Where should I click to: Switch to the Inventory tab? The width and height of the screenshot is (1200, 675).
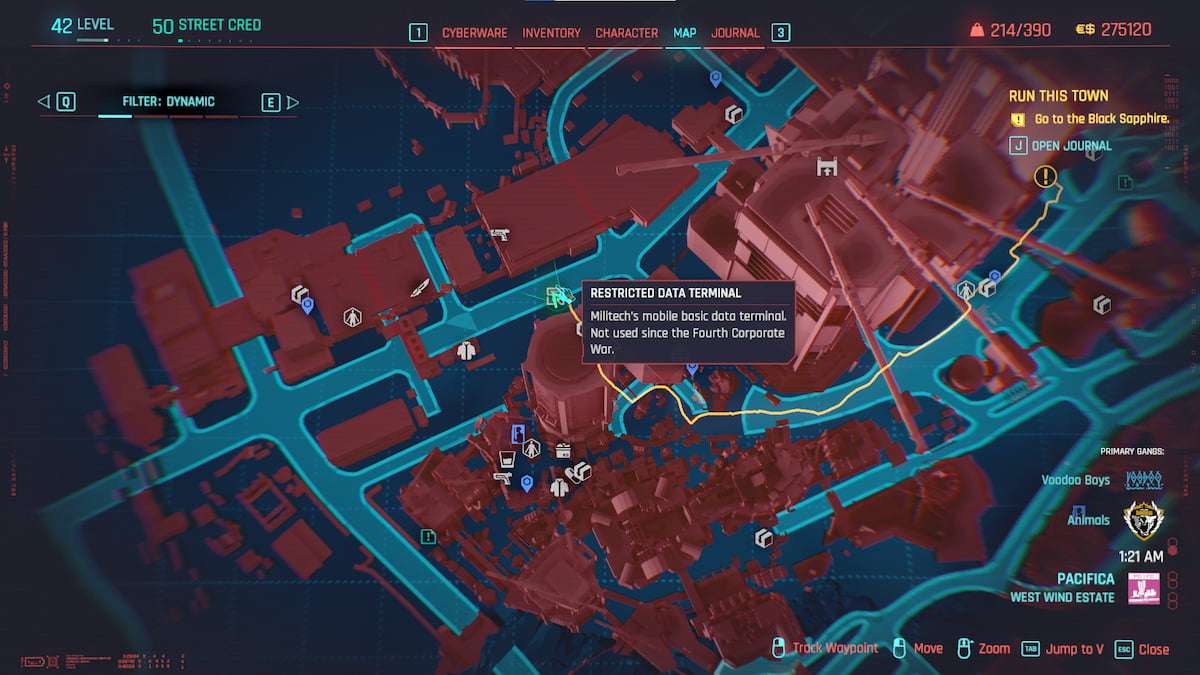(551, 32)
